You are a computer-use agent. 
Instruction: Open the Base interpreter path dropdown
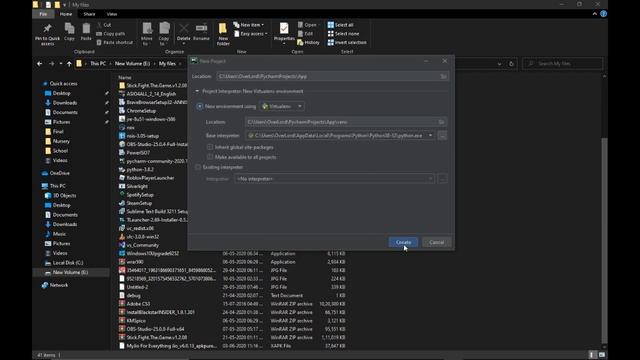coord(430,136)
